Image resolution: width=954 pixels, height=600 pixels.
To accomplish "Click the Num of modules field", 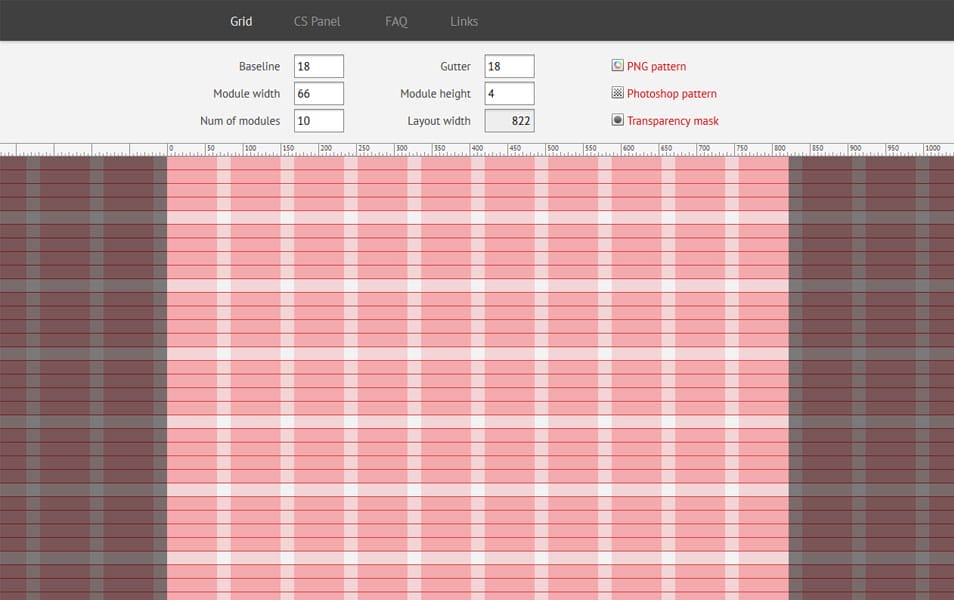I will coord(318,119).
